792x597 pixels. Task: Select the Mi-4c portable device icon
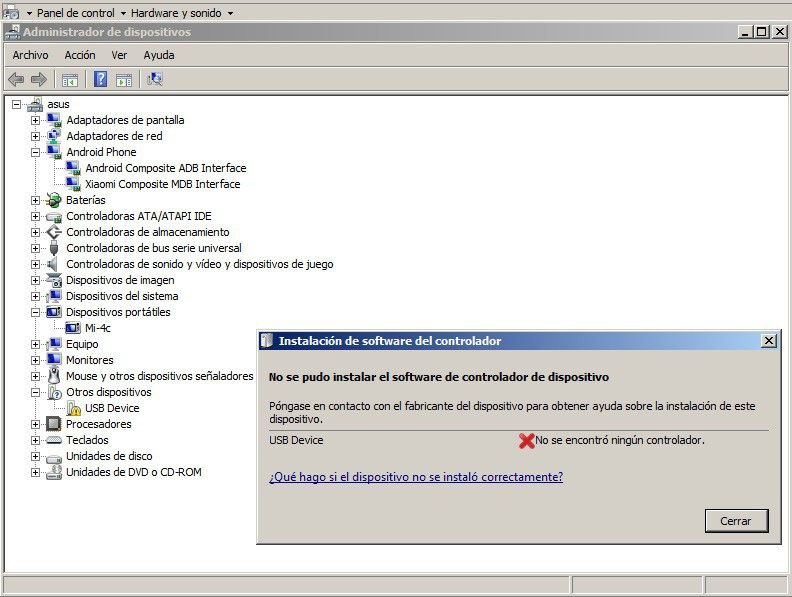click(73, 328)
